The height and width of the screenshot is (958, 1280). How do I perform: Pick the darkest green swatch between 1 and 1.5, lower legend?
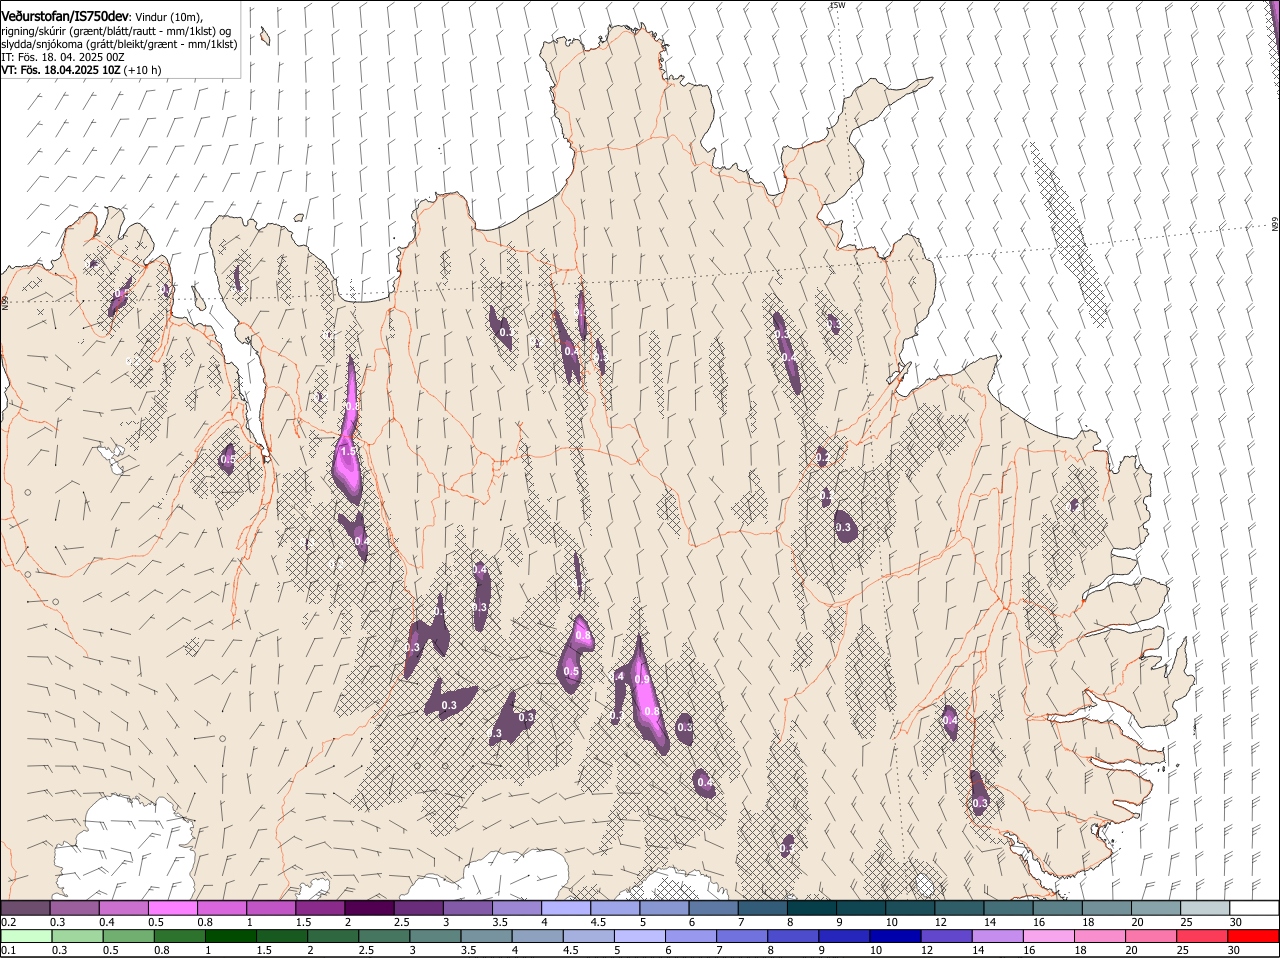[x=230, y=937]
